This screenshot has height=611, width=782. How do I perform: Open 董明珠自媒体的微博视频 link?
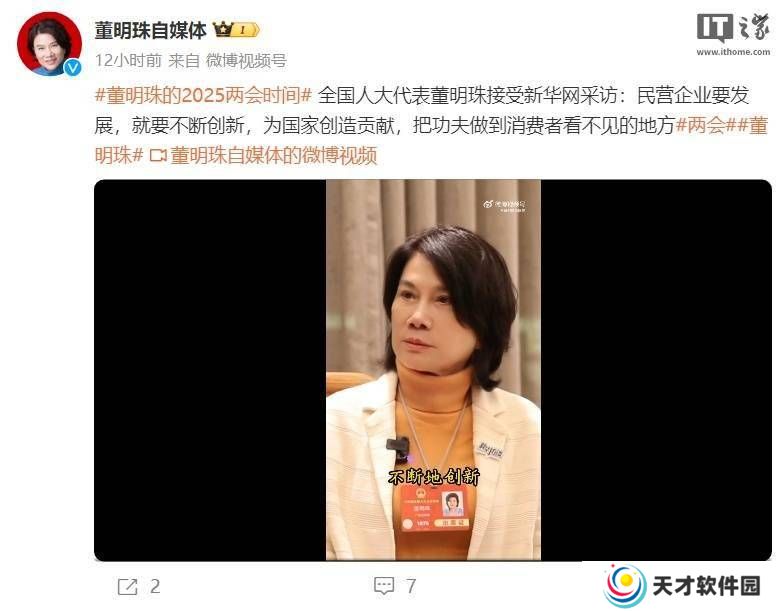tap(273, 156)
